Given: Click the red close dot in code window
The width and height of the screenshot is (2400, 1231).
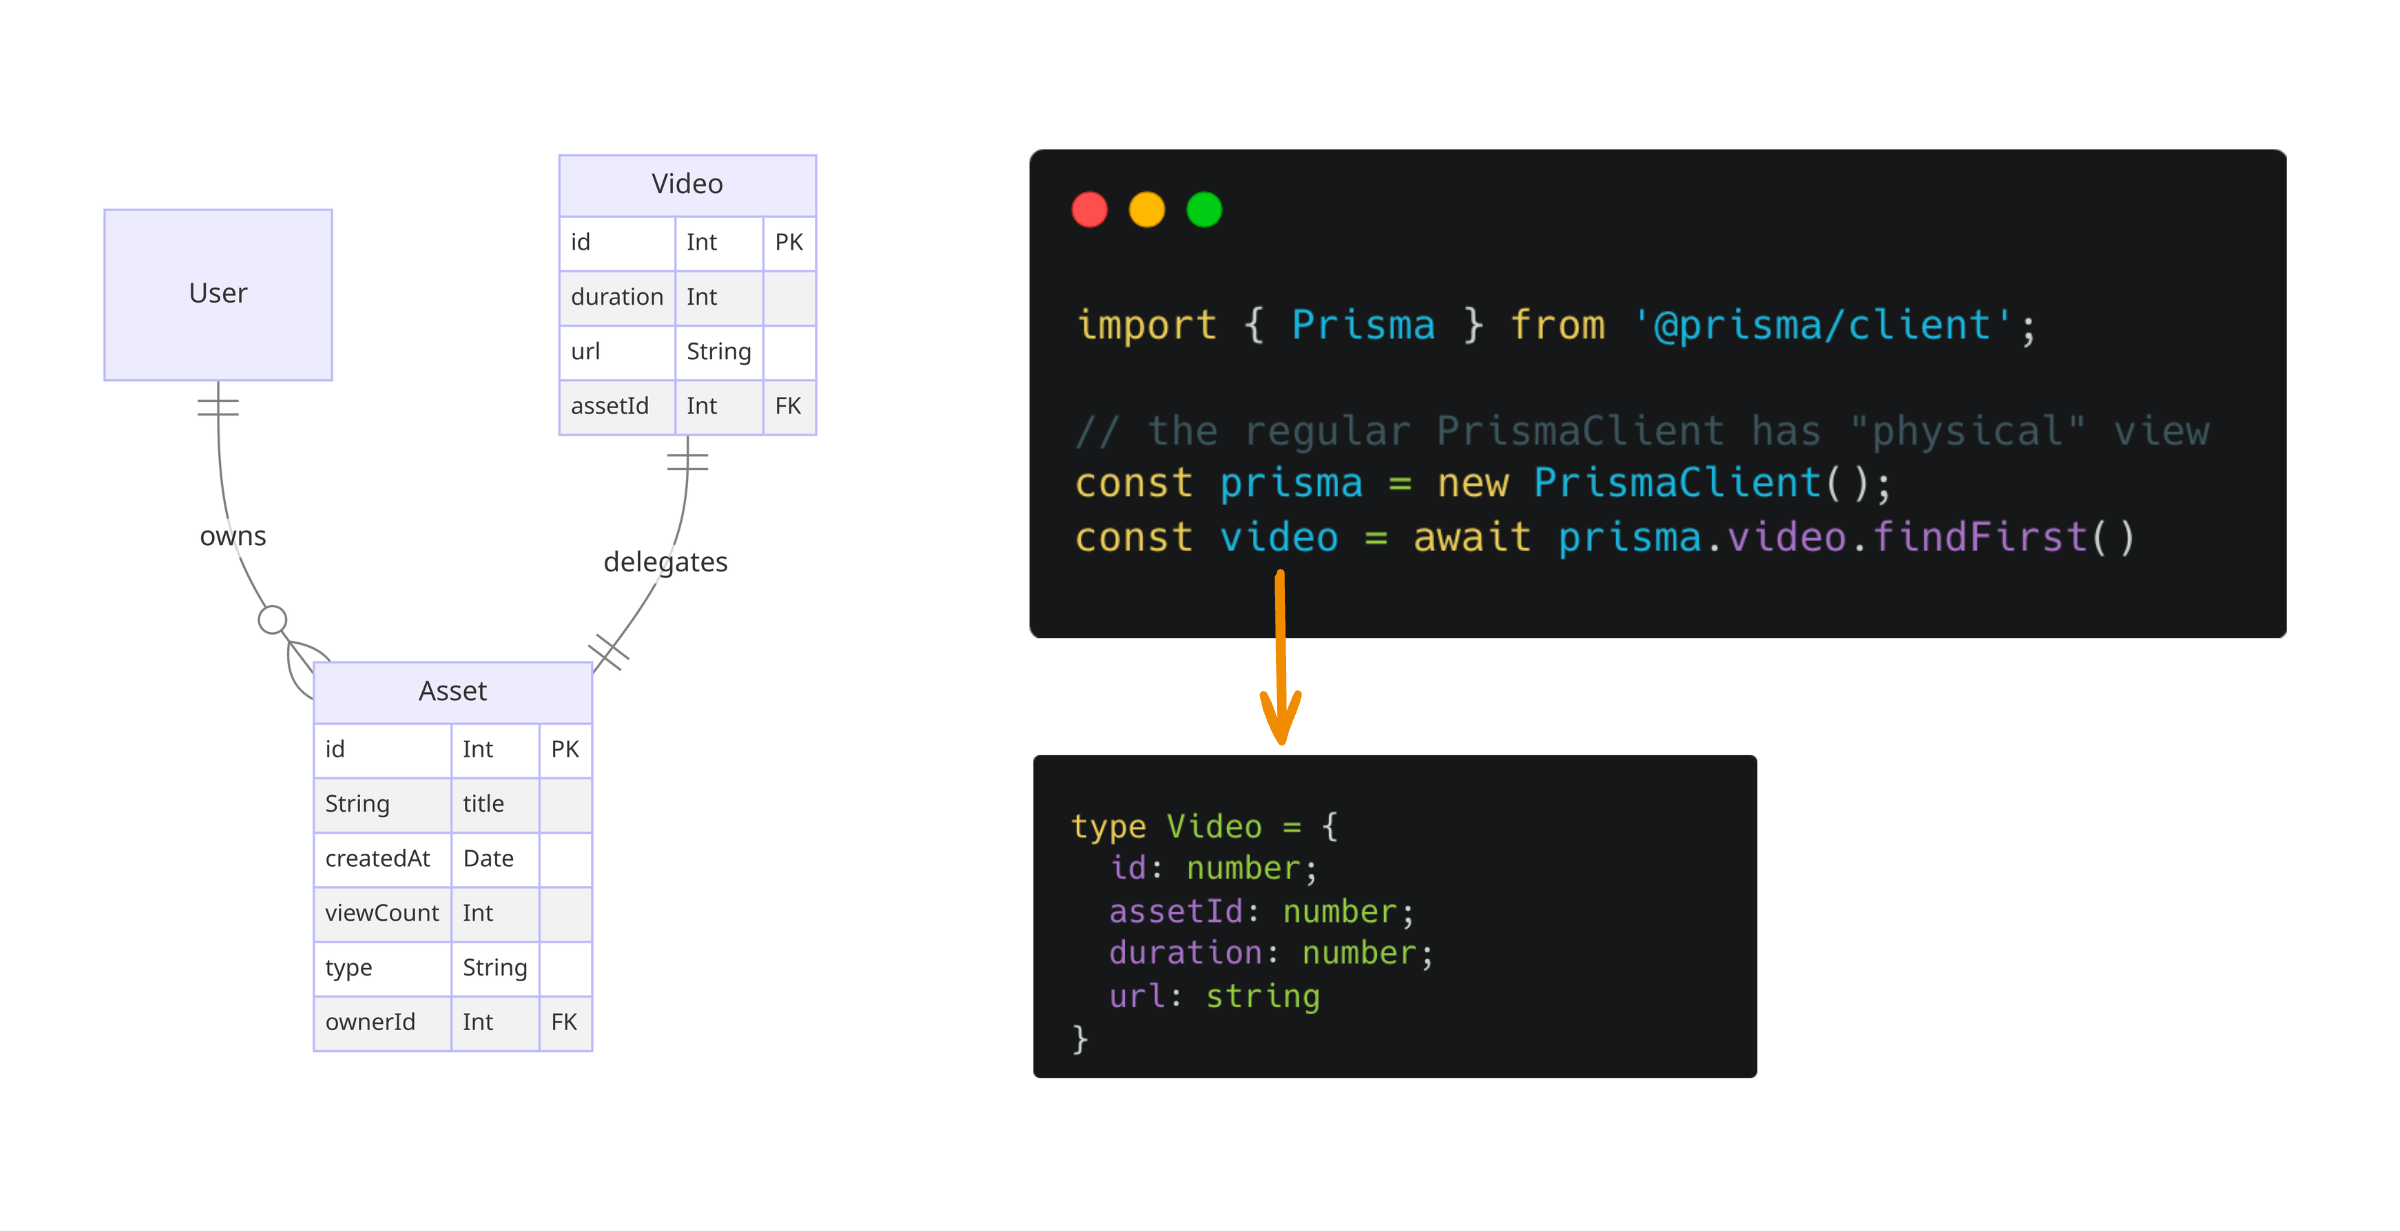Looking at the screenshot, I should tap(1089, 210).
